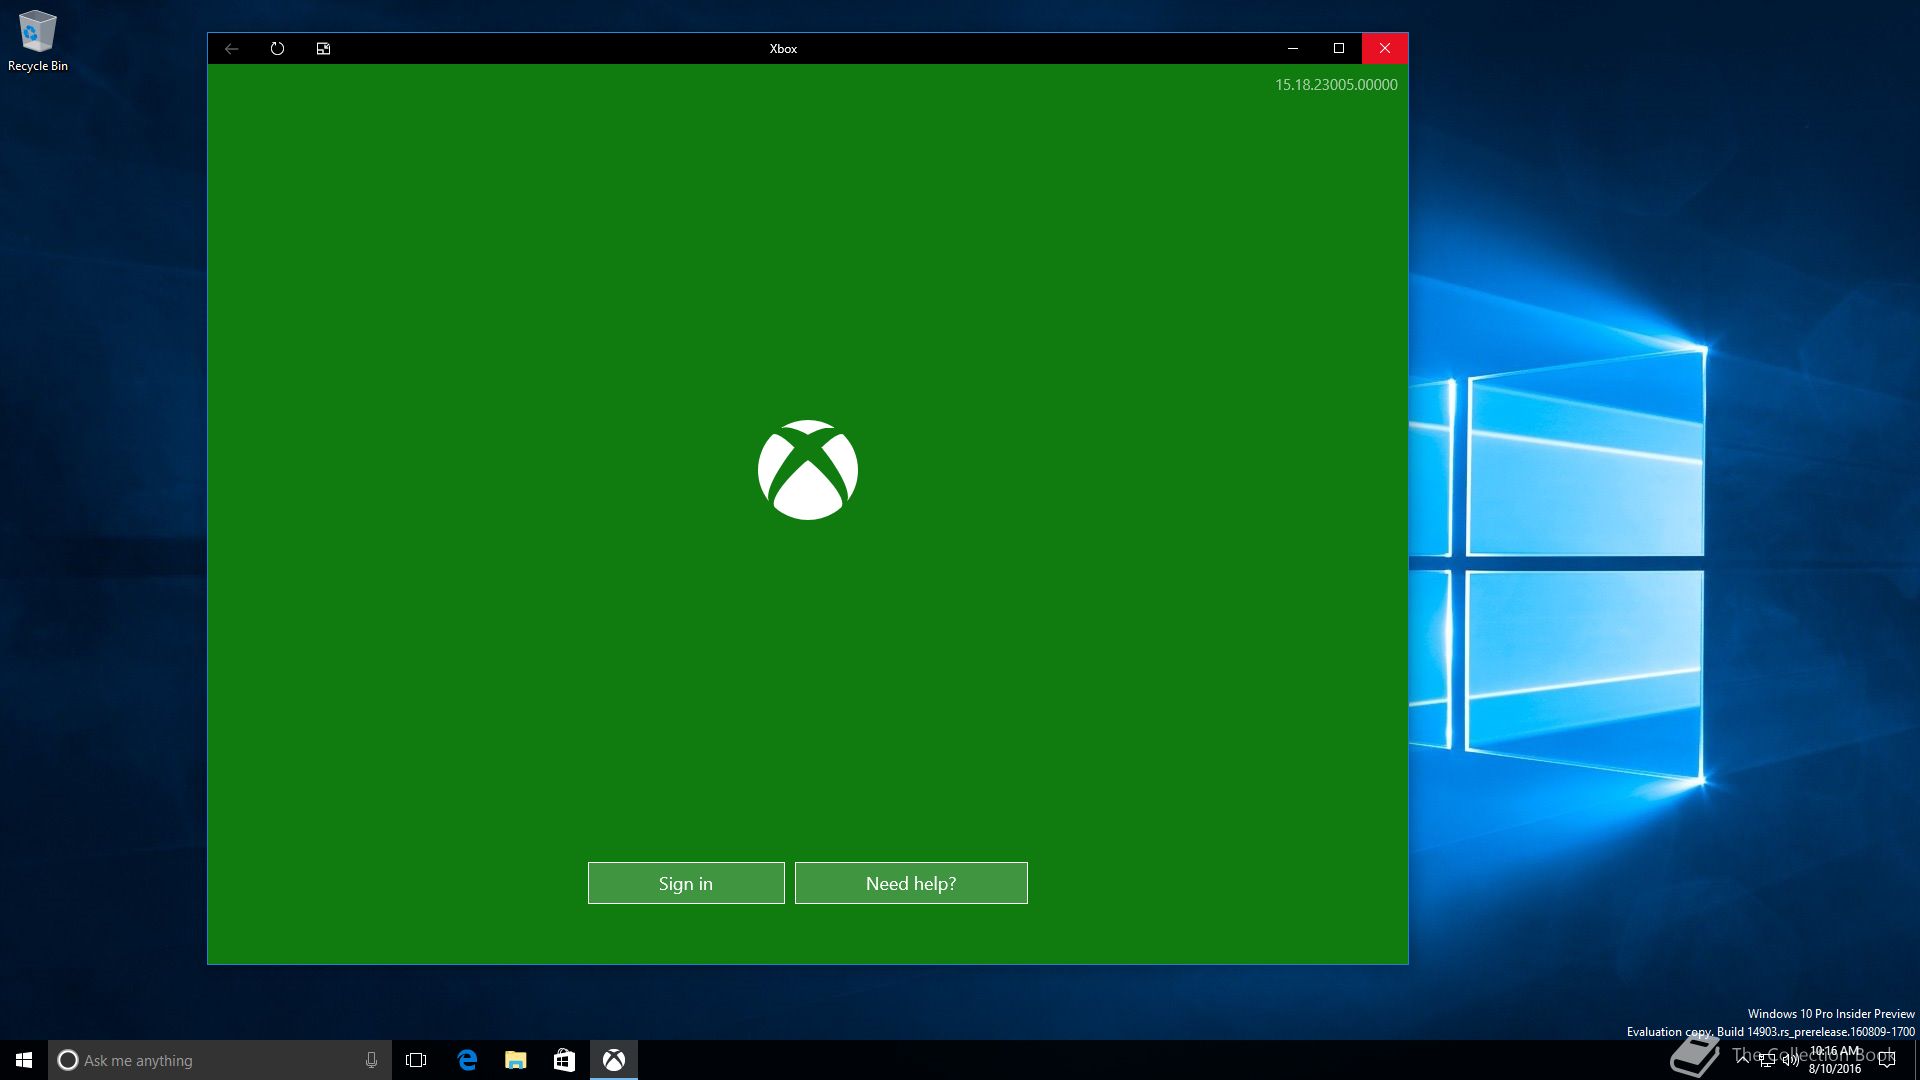Click the Xbox window title text
This screenshot has height=1080, width=1920.
783,48
